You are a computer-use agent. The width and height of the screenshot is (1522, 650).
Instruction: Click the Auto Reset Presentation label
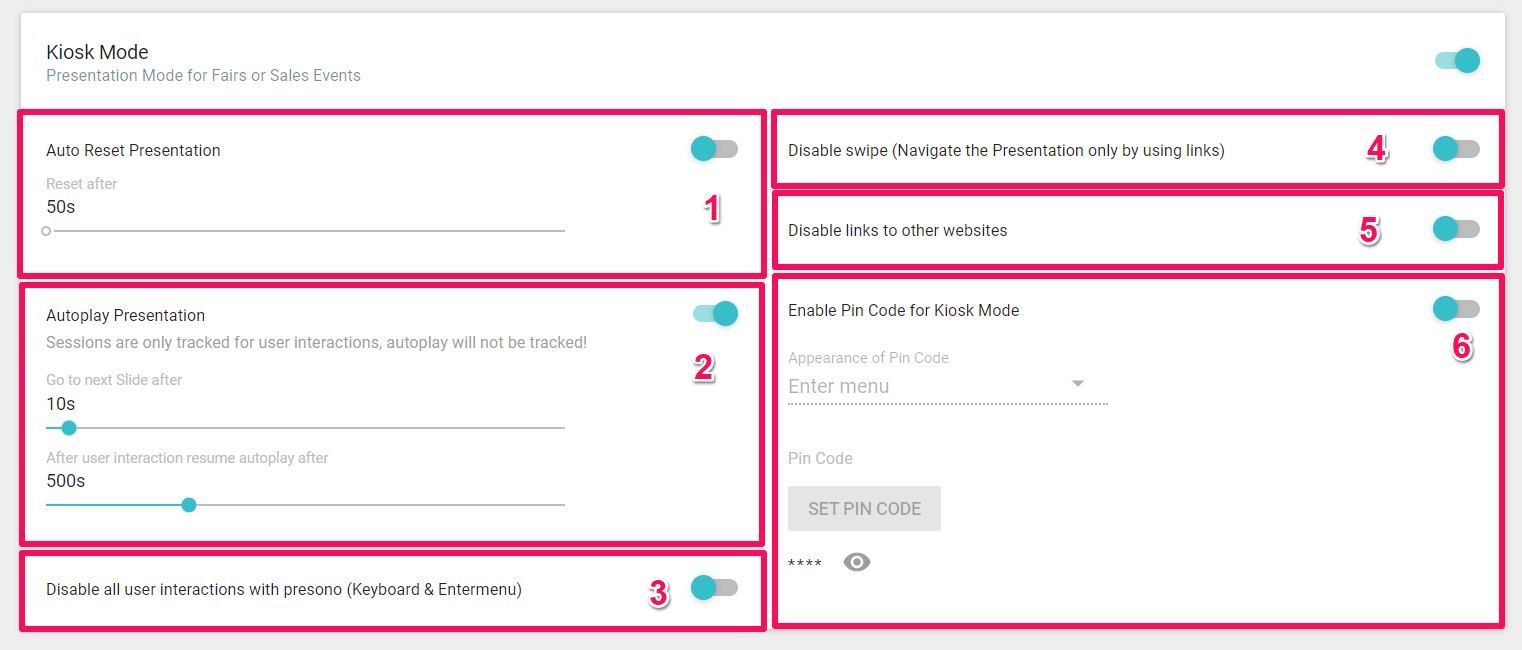(133, 150)
